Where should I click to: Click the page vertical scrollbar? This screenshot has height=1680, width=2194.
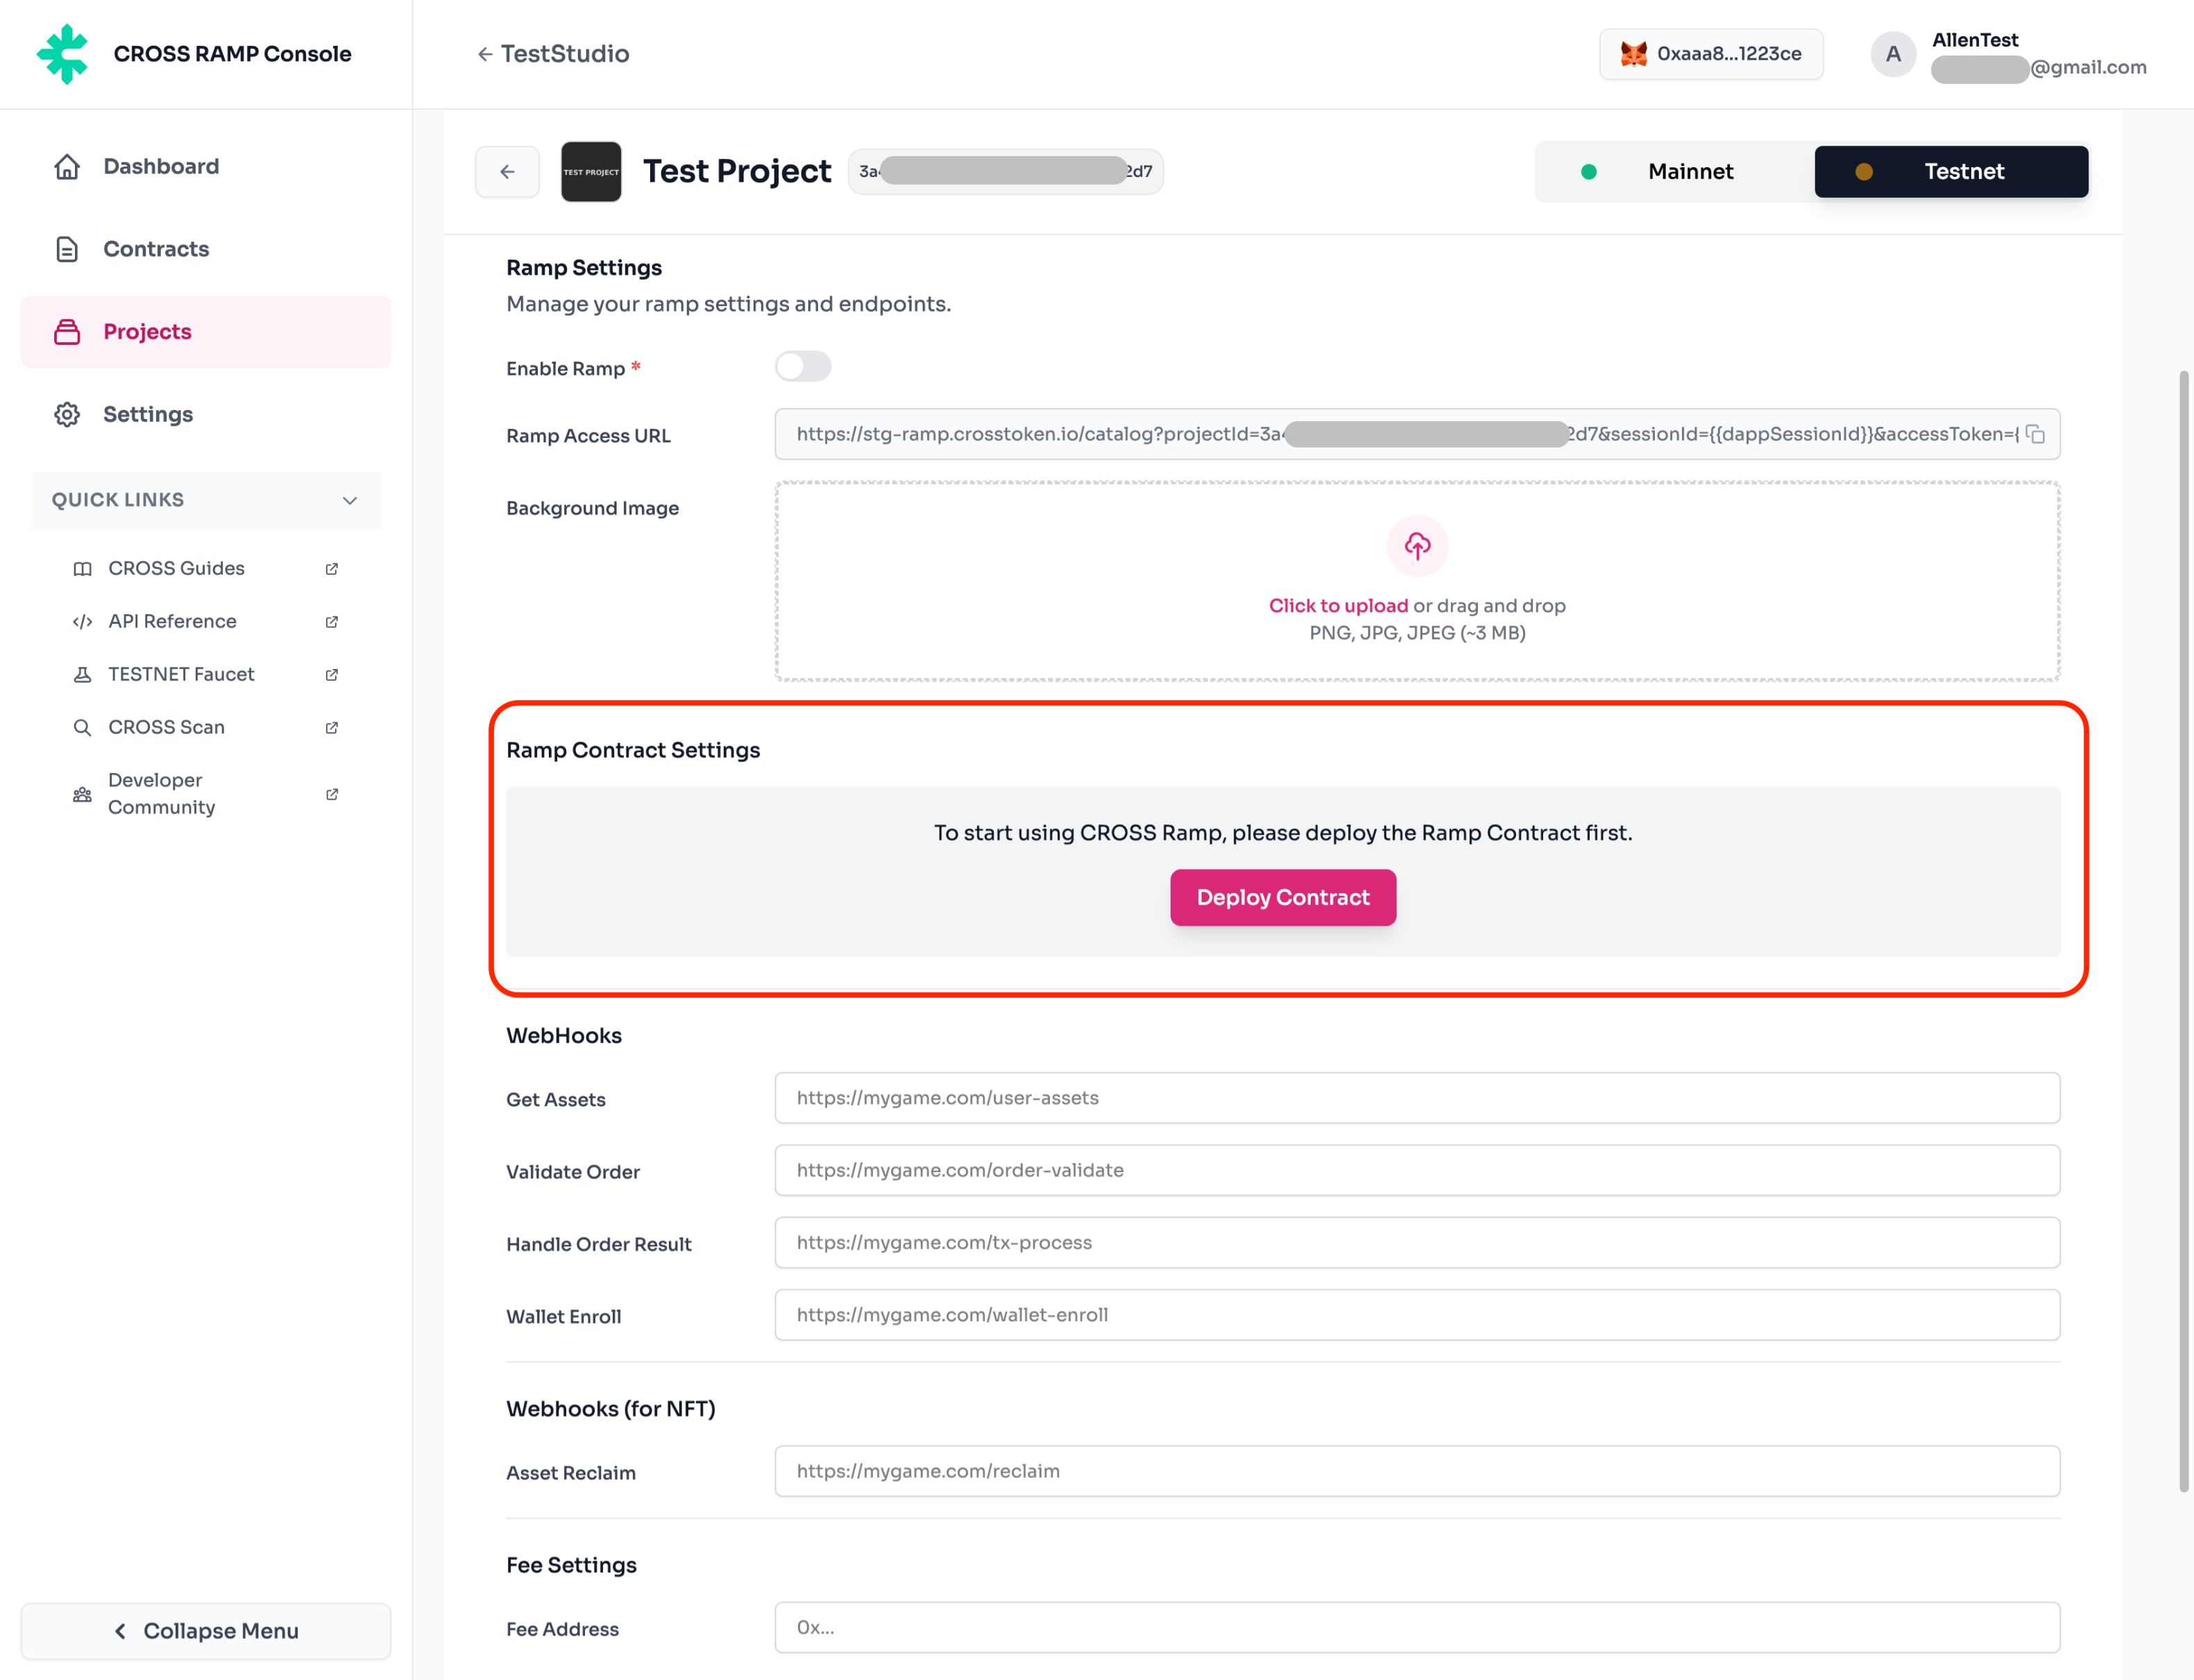(x=2184, y=930)
